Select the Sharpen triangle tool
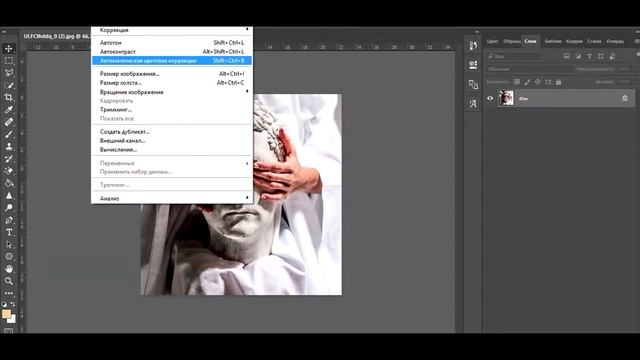 click(x=9, y=196)
